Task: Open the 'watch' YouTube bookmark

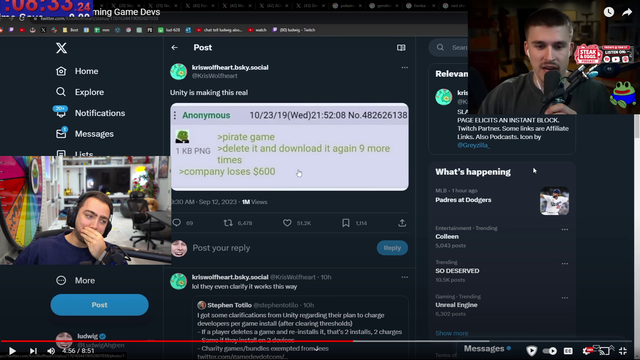Action: pos(258,30)
